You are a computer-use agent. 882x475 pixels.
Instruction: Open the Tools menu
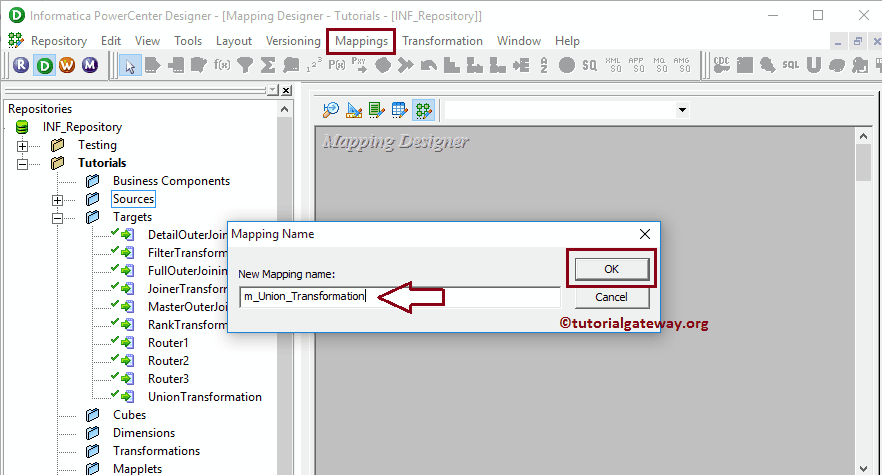188,41
